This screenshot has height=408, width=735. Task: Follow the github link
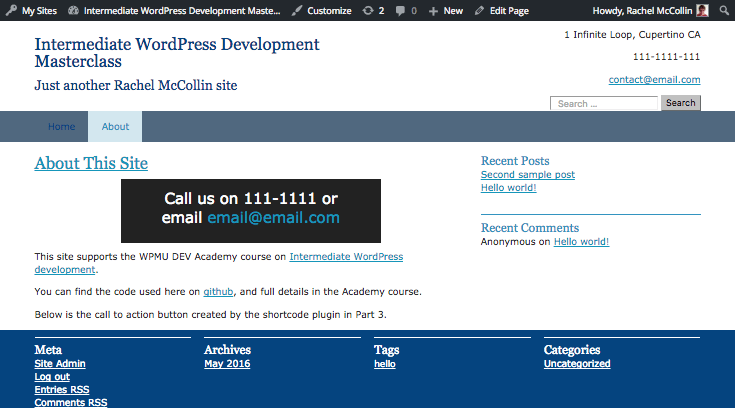point(218,292)
